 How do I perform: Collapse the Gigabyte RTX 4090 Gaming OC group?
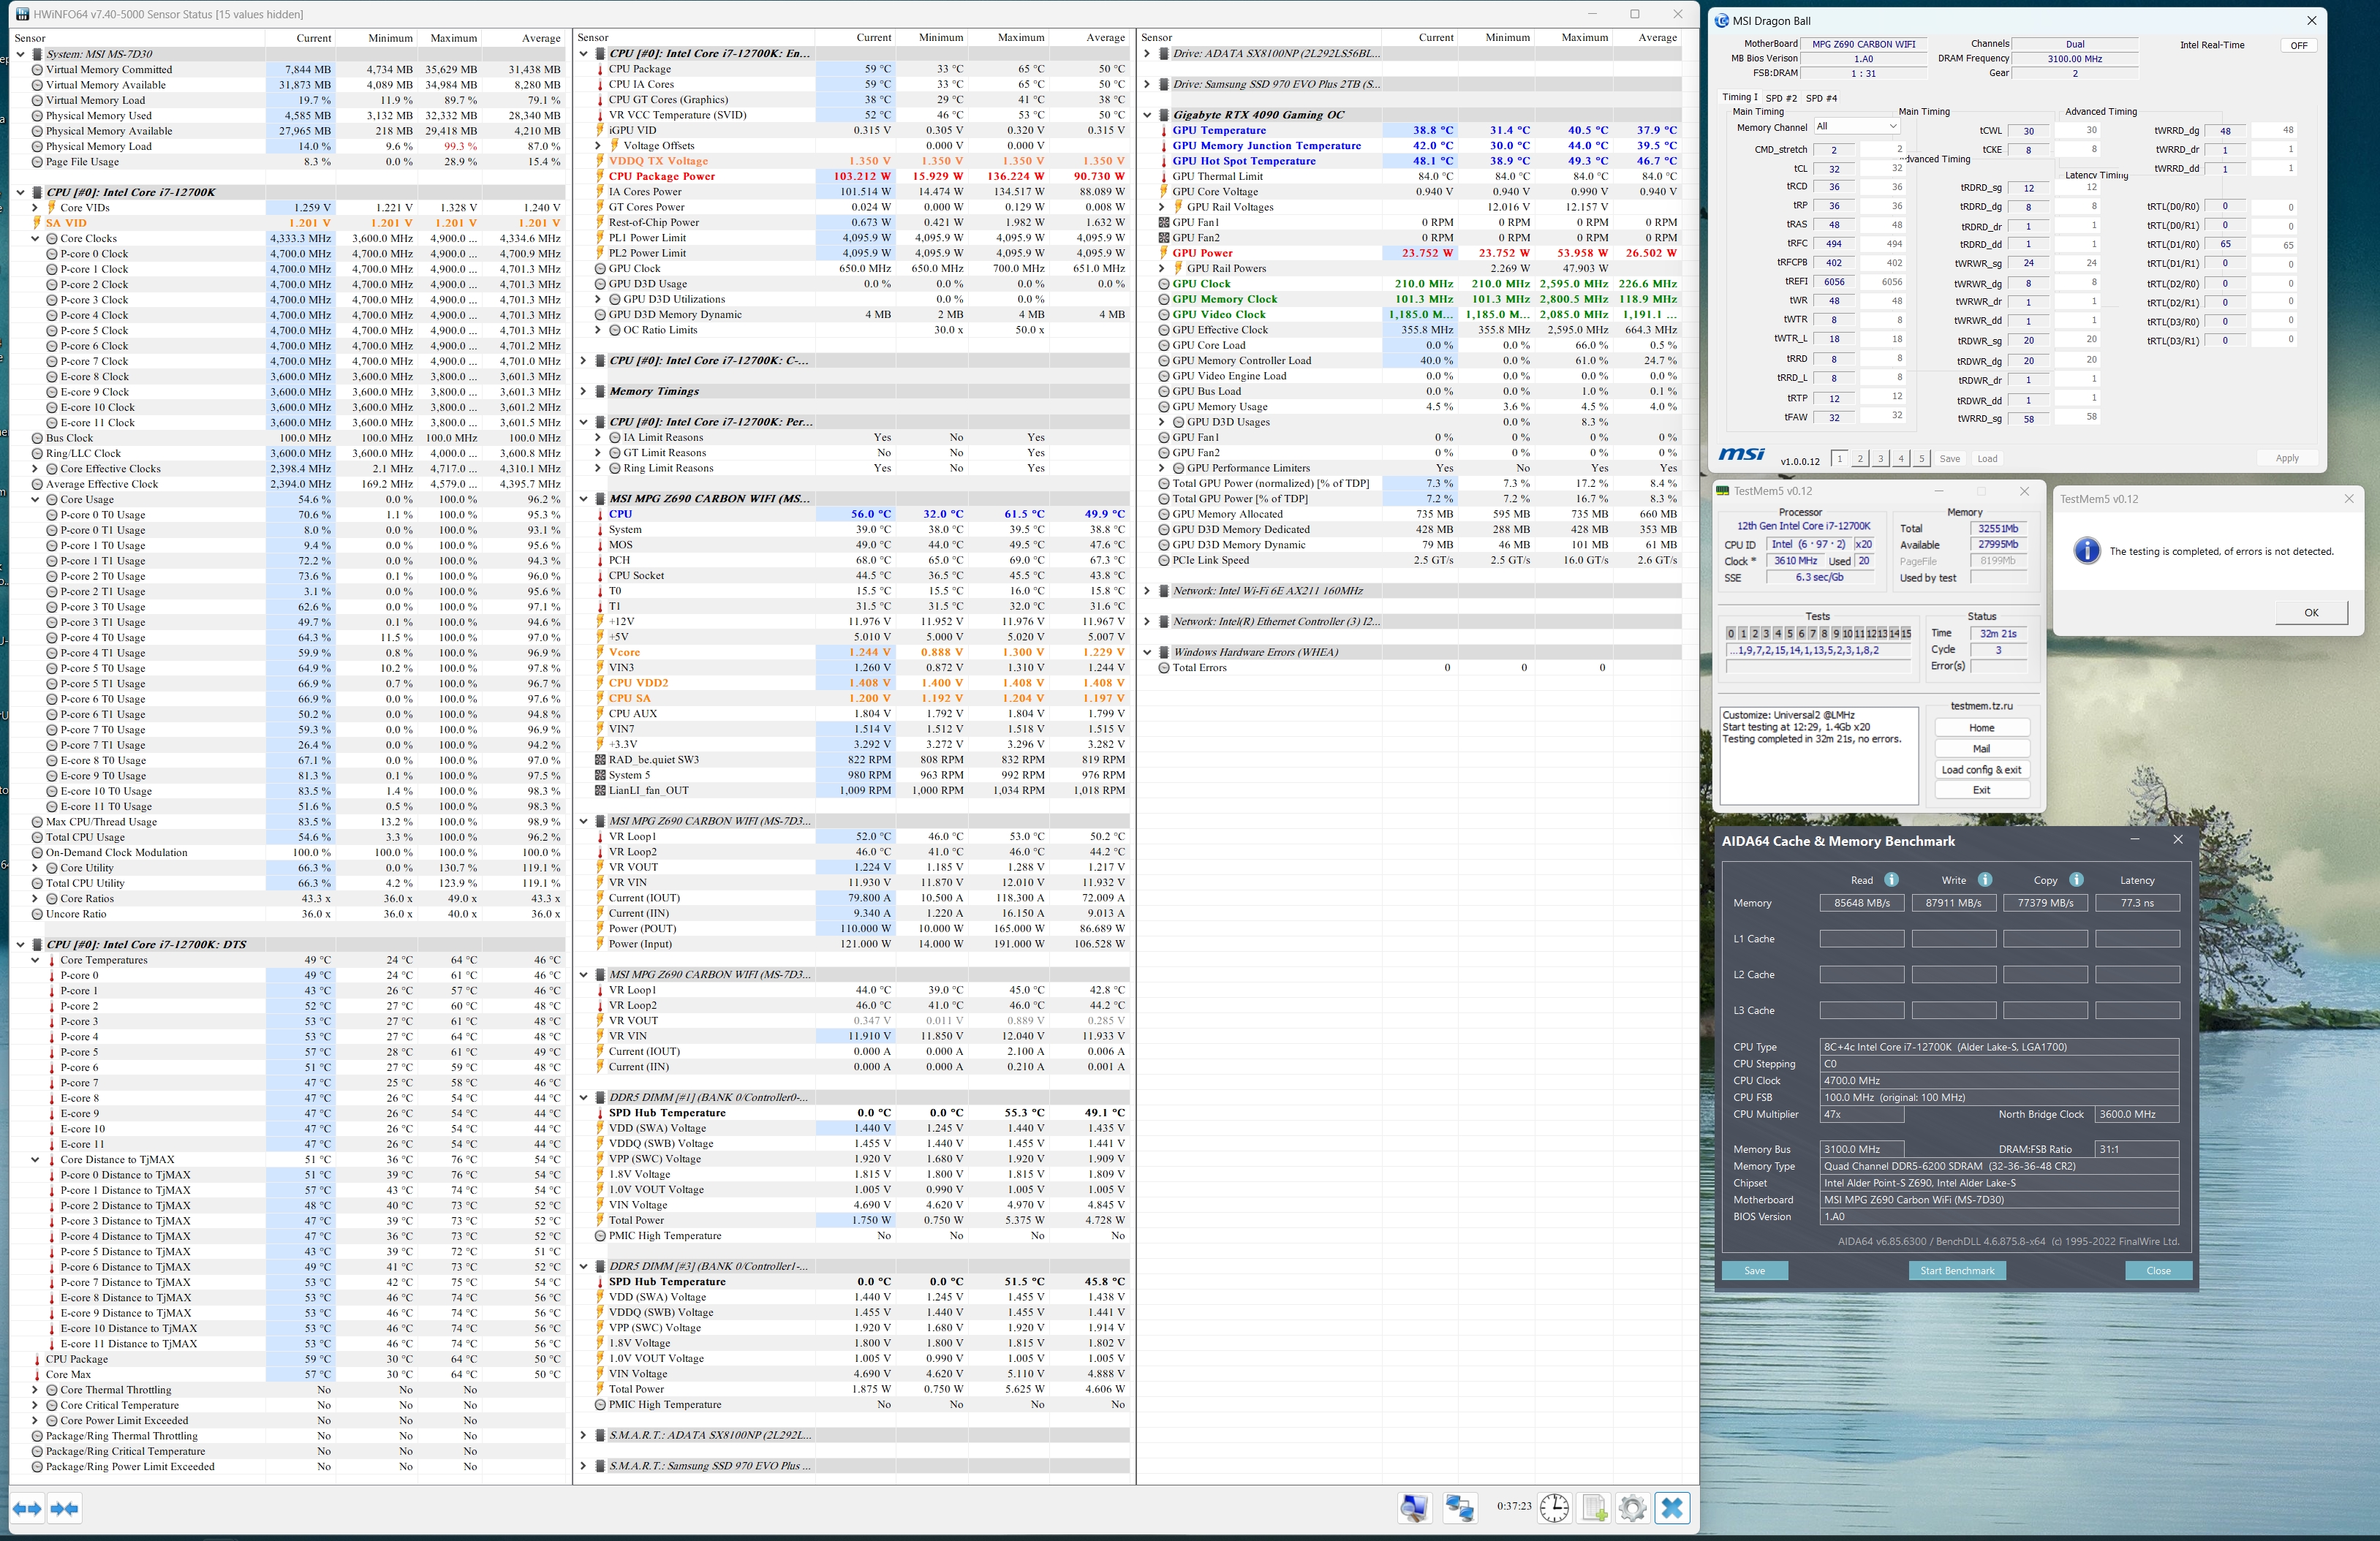[x=1147, y=115]
